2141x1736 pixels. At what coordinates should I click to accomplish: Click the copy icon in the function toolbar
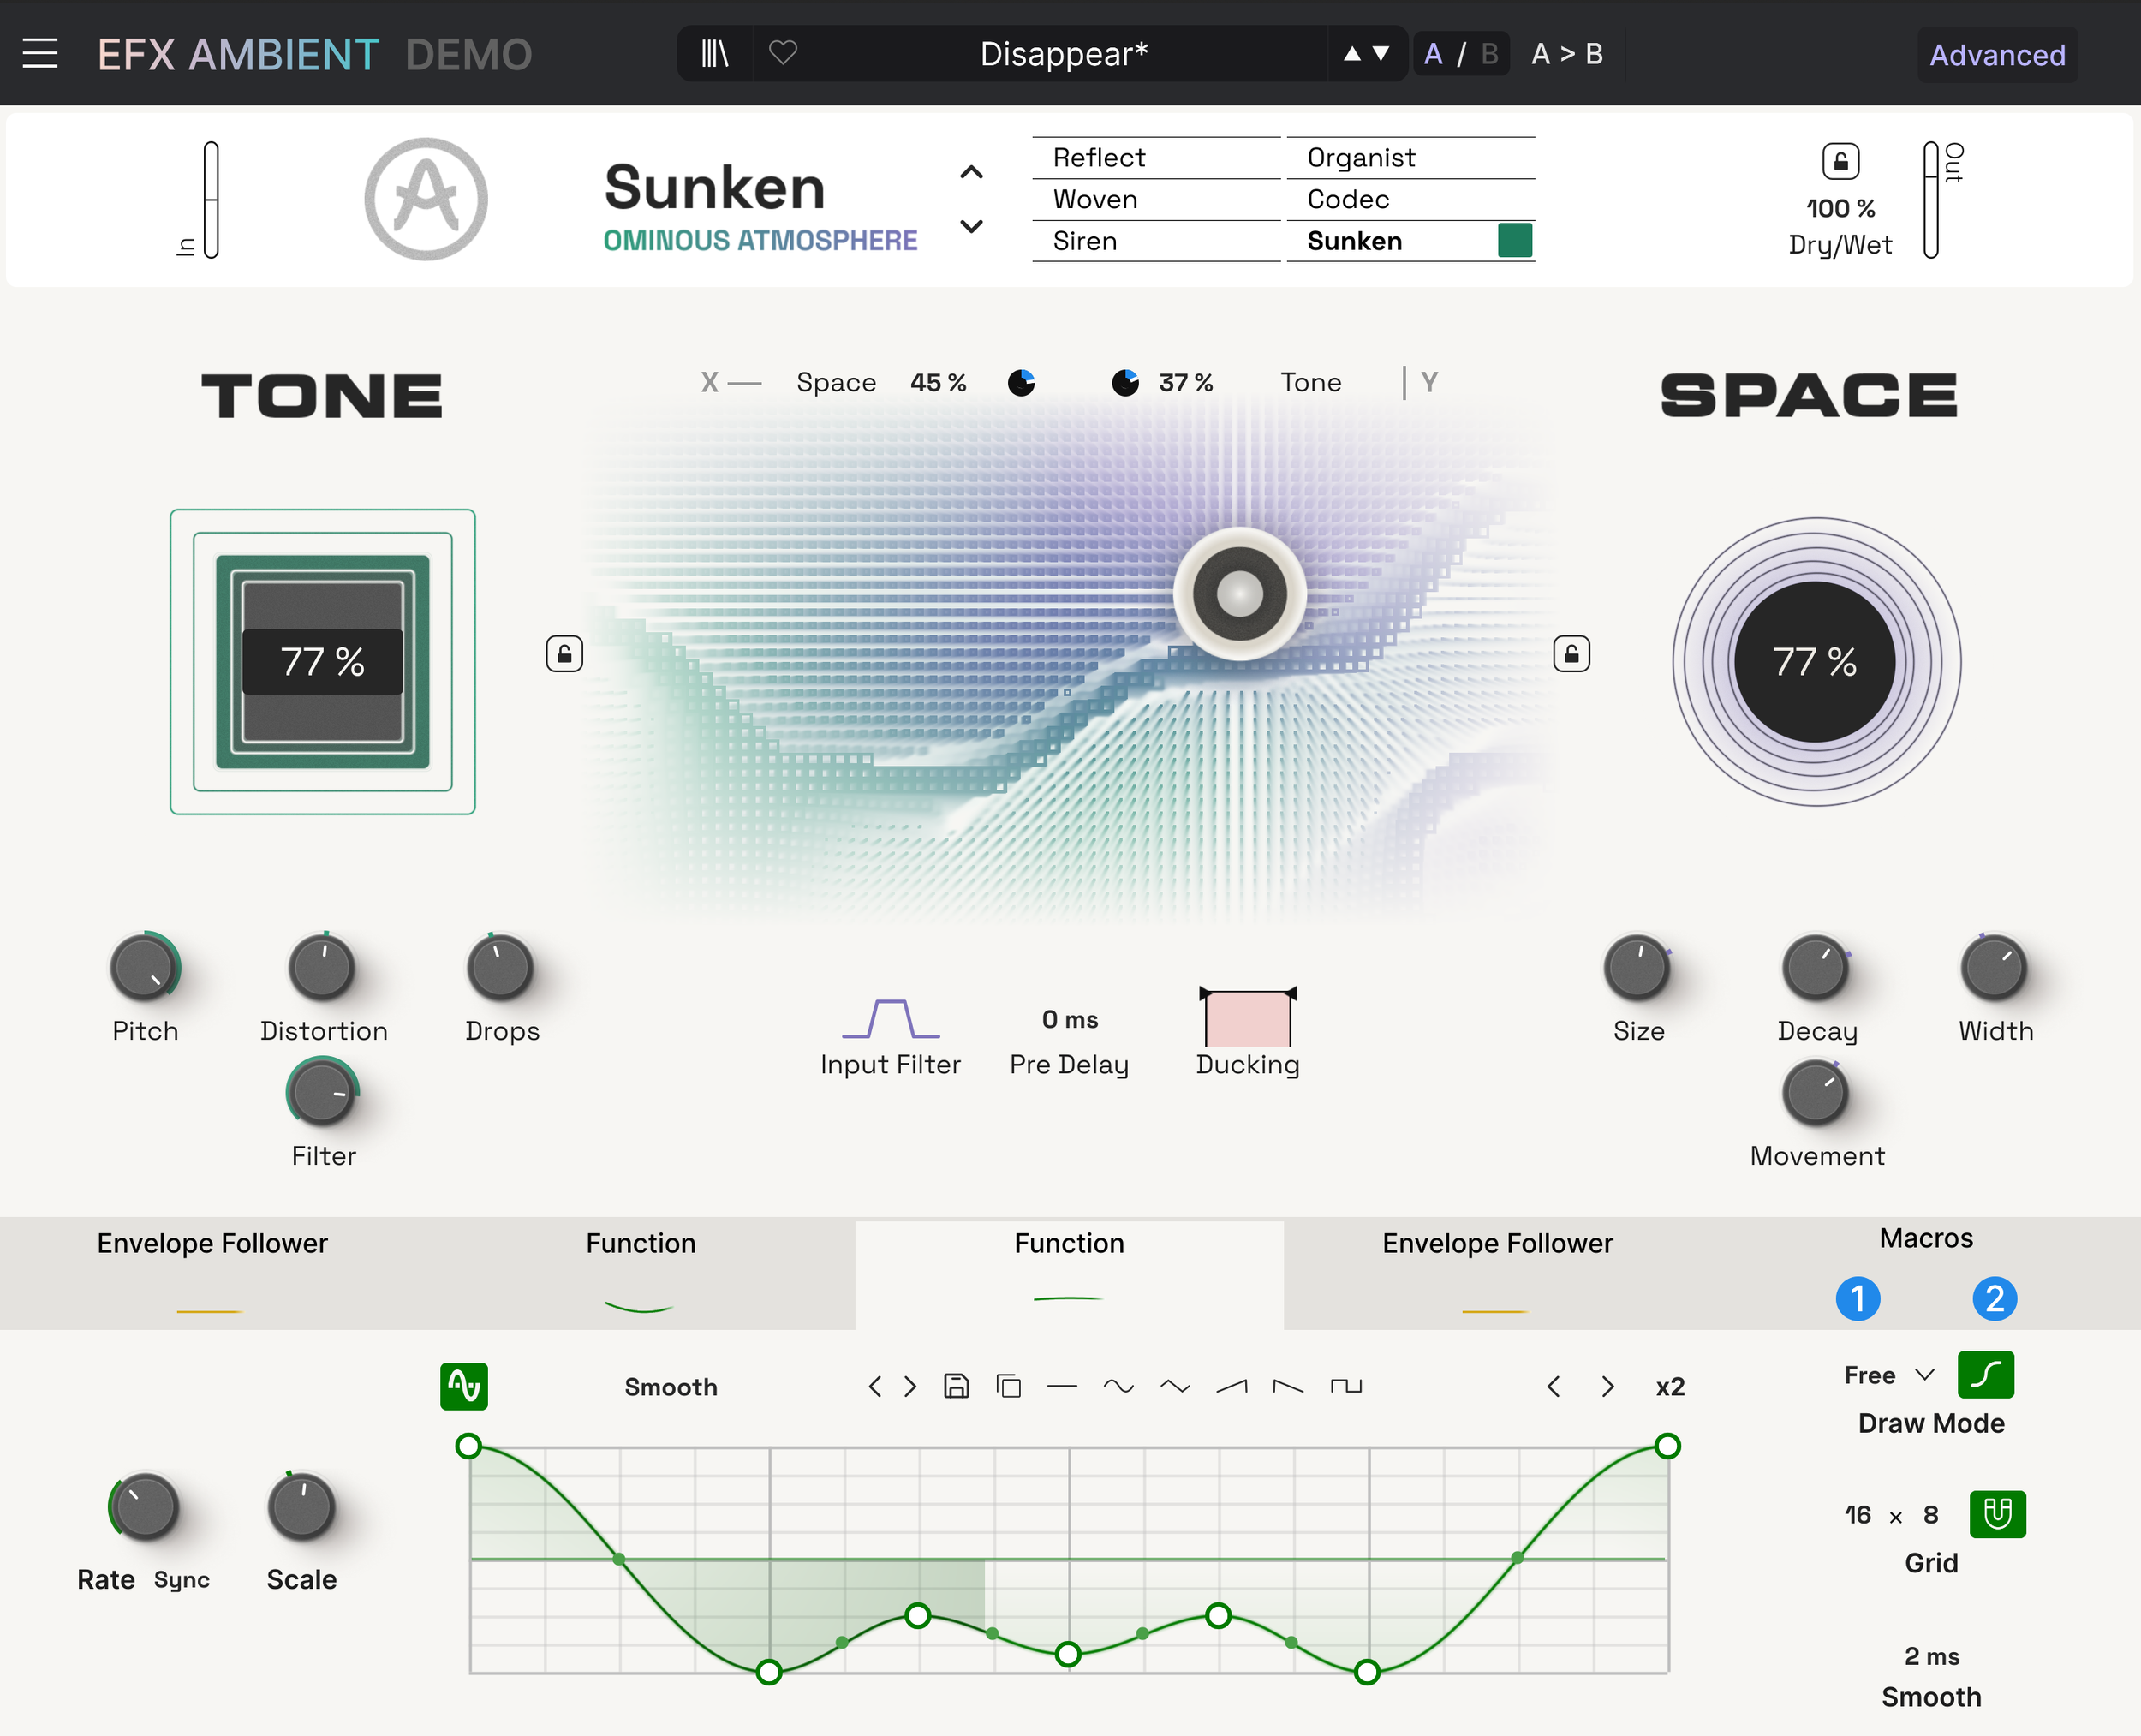pos(1008,1387)
